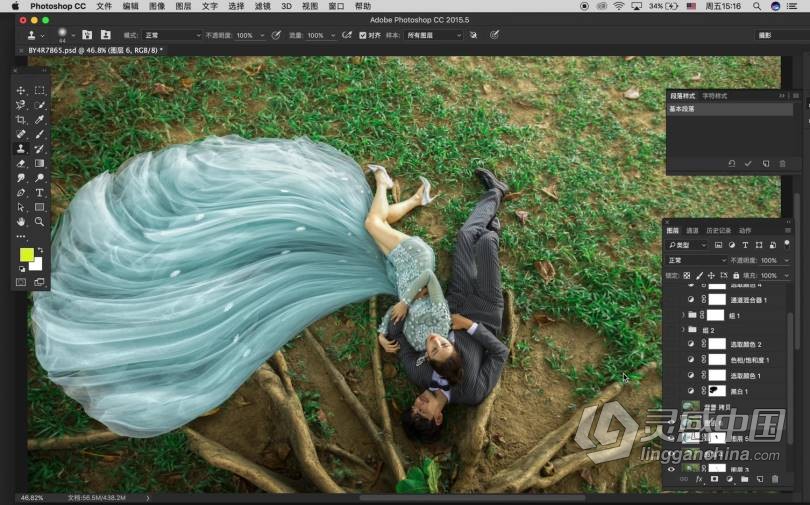810x505 pixels.
Task: Expand the 组 1 layer group
Action: click(683, 315)
